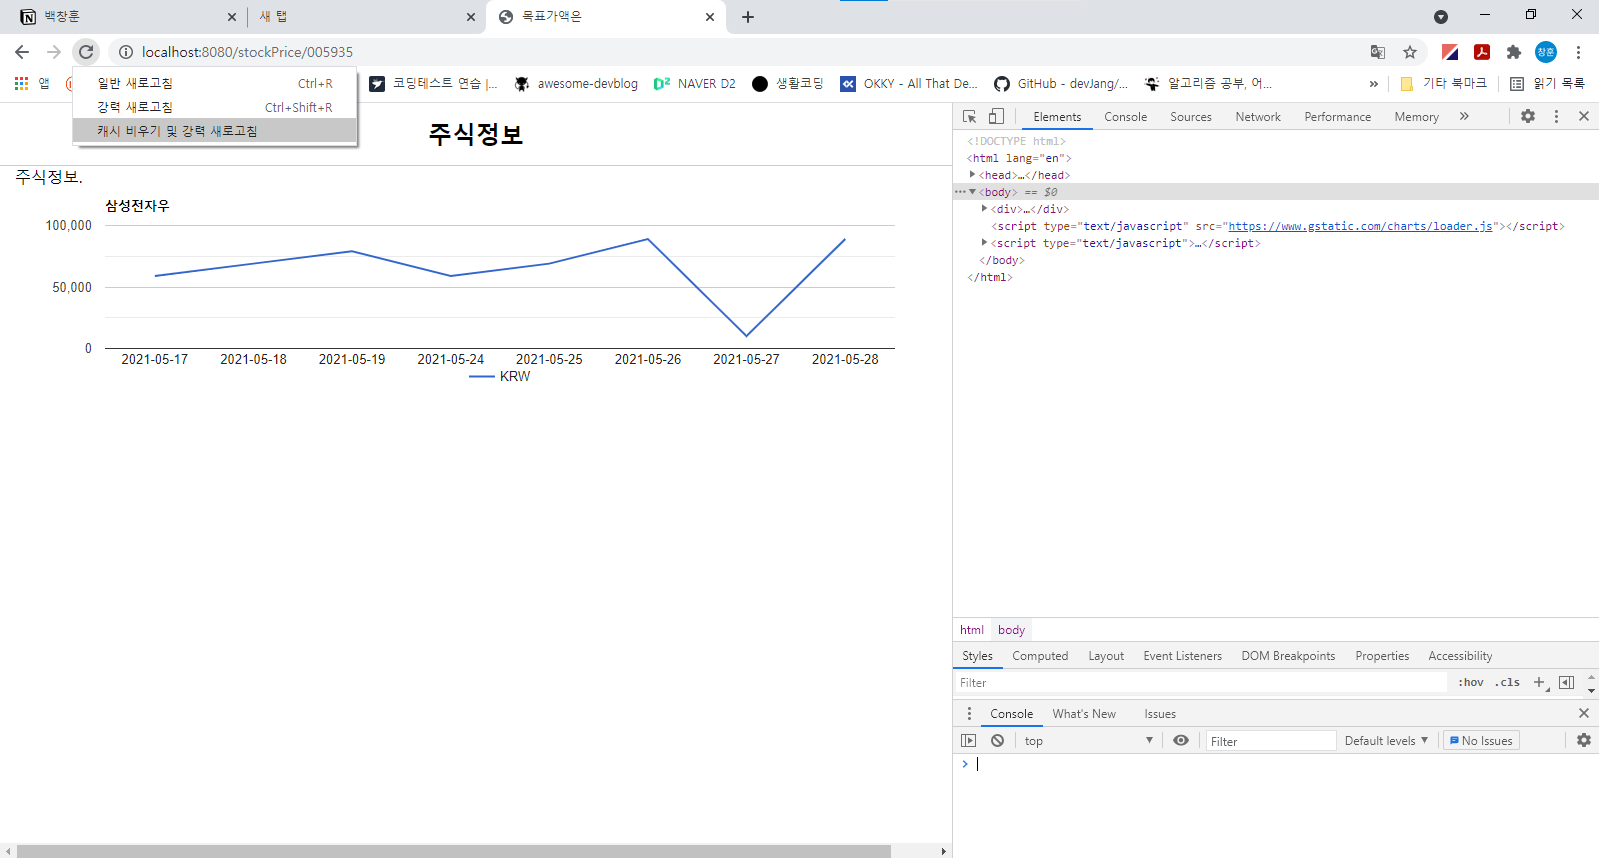Switch to the Memory tab
Screen dimensions: 1599x858
click(1416, 117)
